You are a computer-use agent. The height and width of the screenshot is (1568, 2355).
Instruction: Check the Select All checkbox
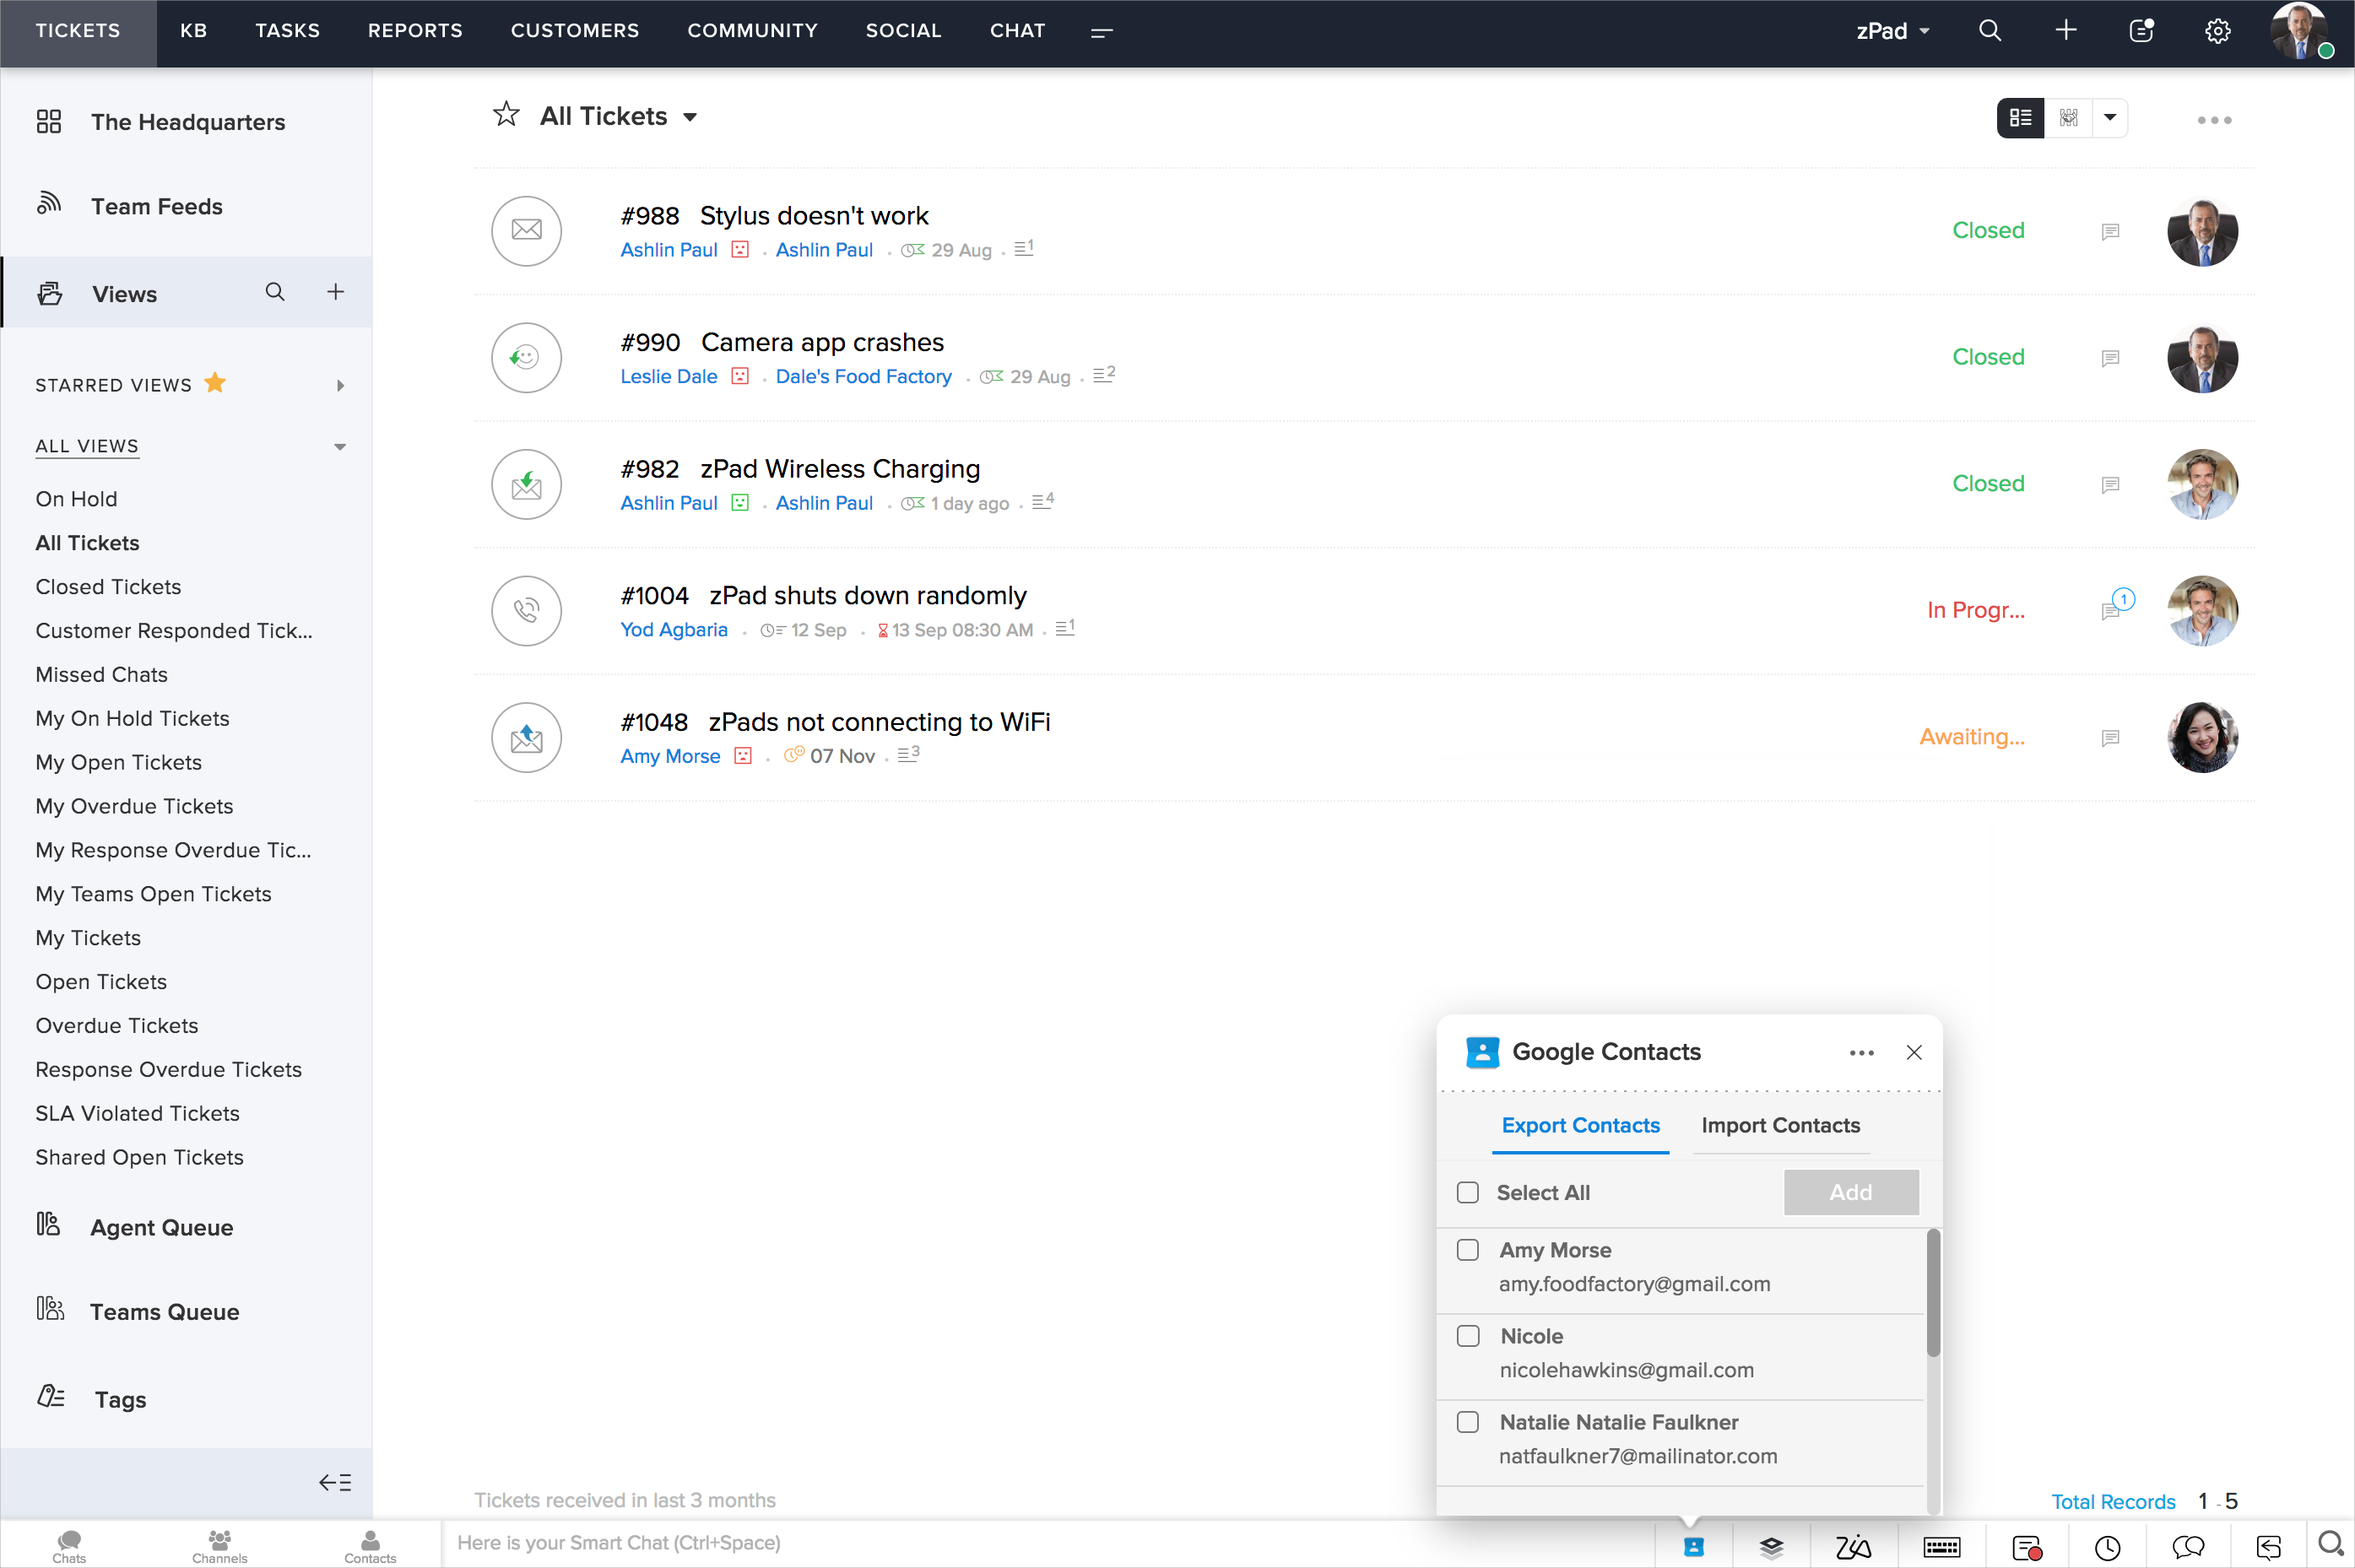coord(1467,1192)
